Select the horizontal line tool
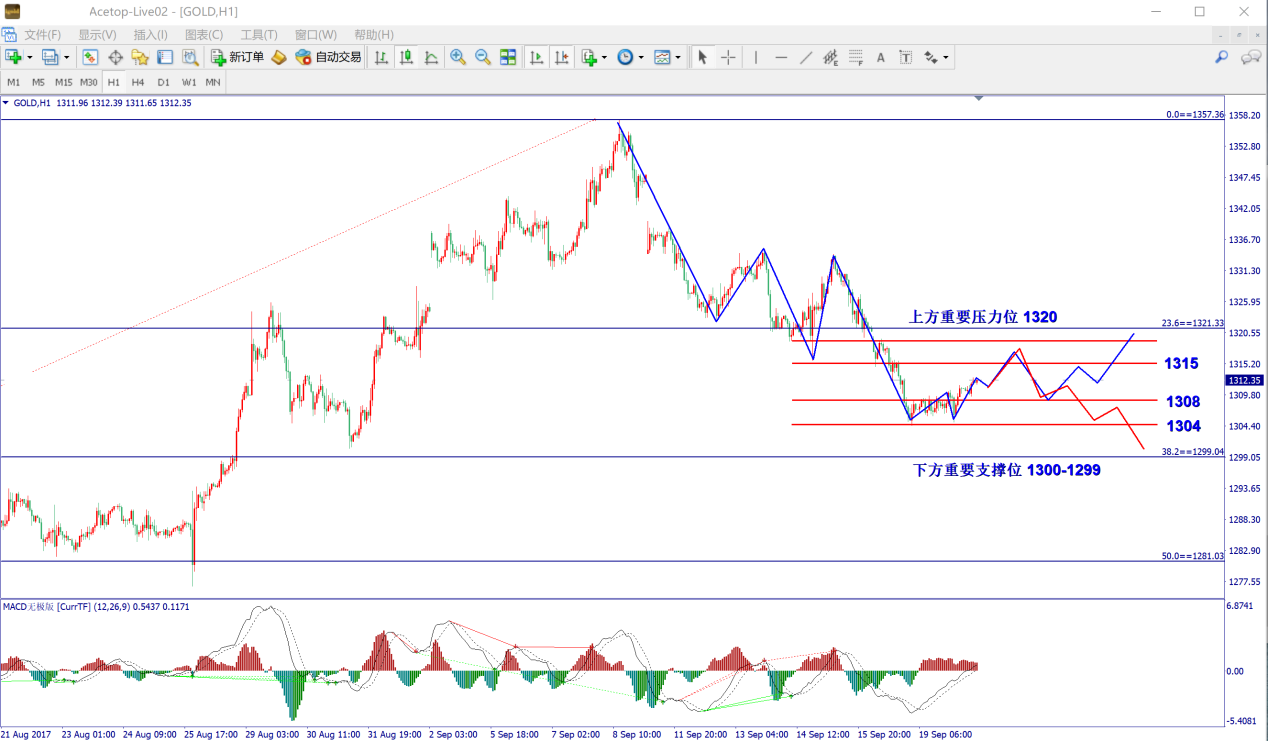 click(781, 57)
